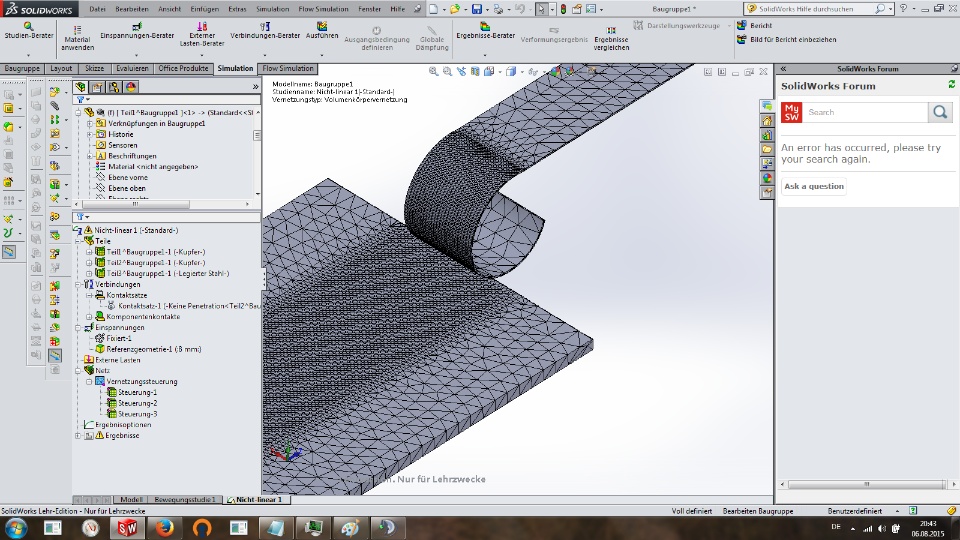Select Referenzgeometrie-1 (3 mm)
Viewport: 960px width, 540px height.
coord(148,349)
